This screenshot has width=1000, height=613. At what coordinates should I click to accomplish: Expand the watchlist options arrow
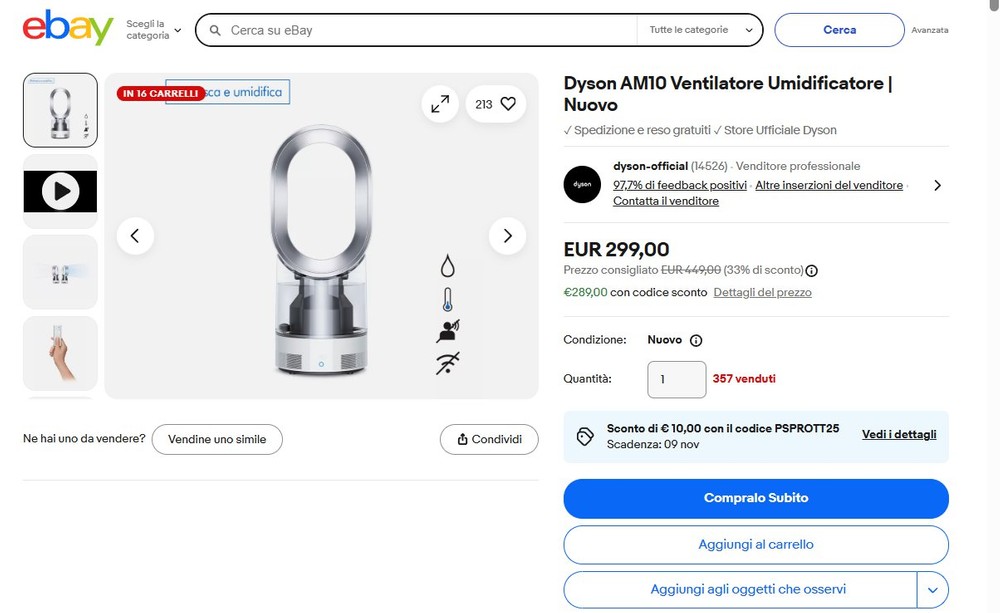[x=933, y=590]
